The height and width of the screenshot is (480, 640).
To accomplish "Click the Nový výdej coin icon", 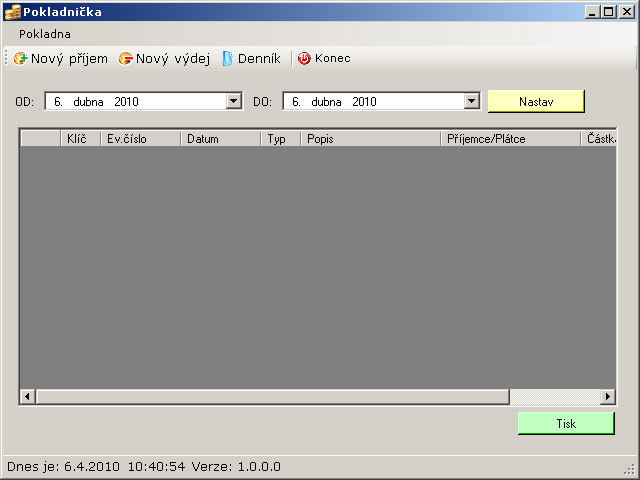I will pos(125,59).
